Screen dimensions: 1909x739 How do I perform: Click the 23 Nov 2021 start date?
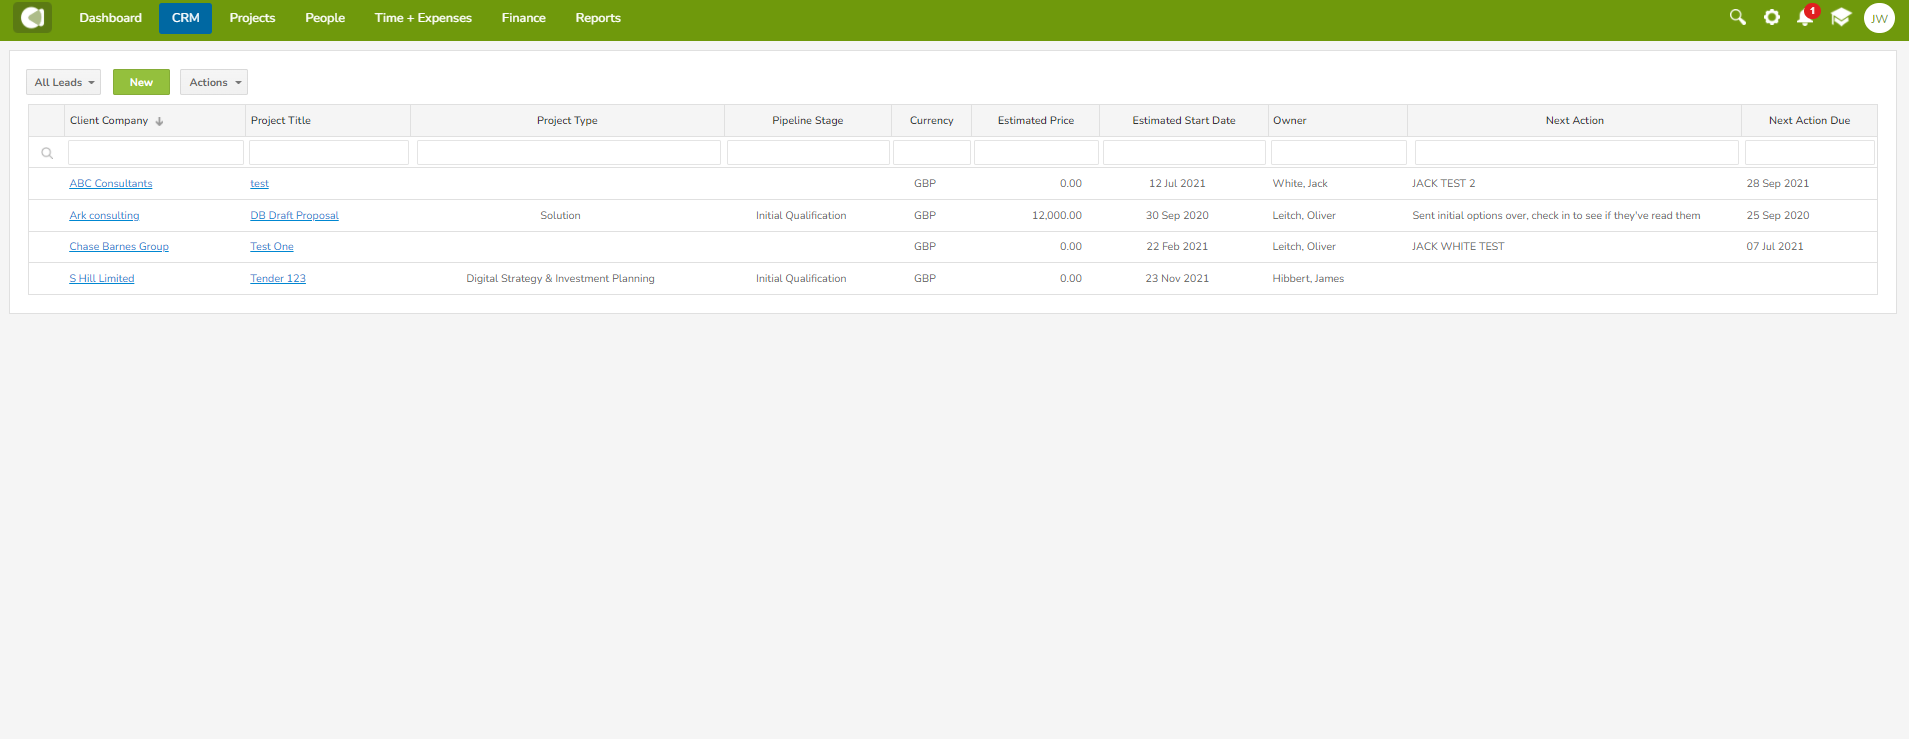point(1177,279)
